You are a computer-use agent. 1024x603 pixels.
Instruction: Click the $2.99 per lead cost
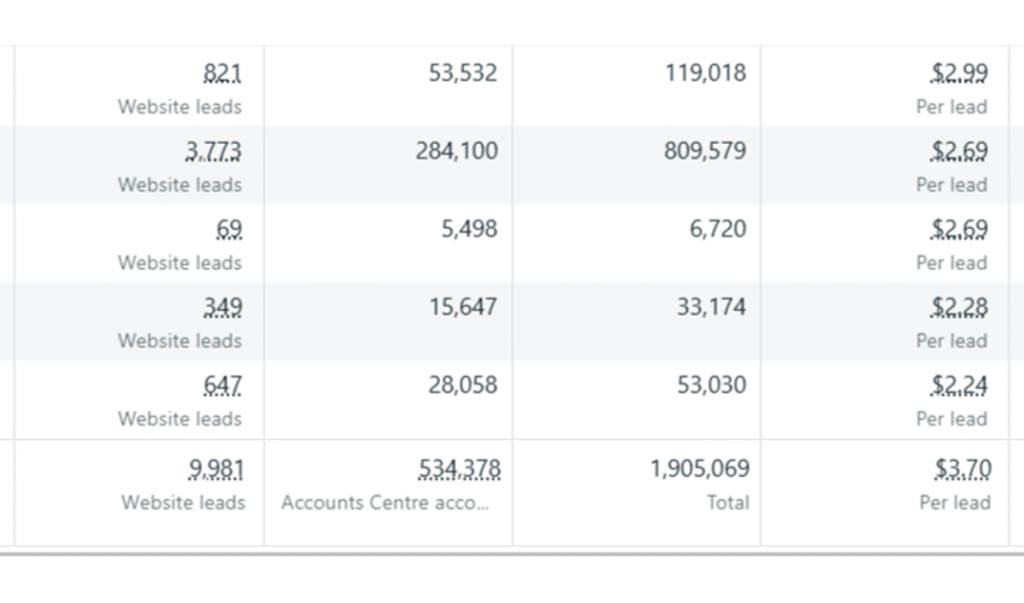(960, 73)
